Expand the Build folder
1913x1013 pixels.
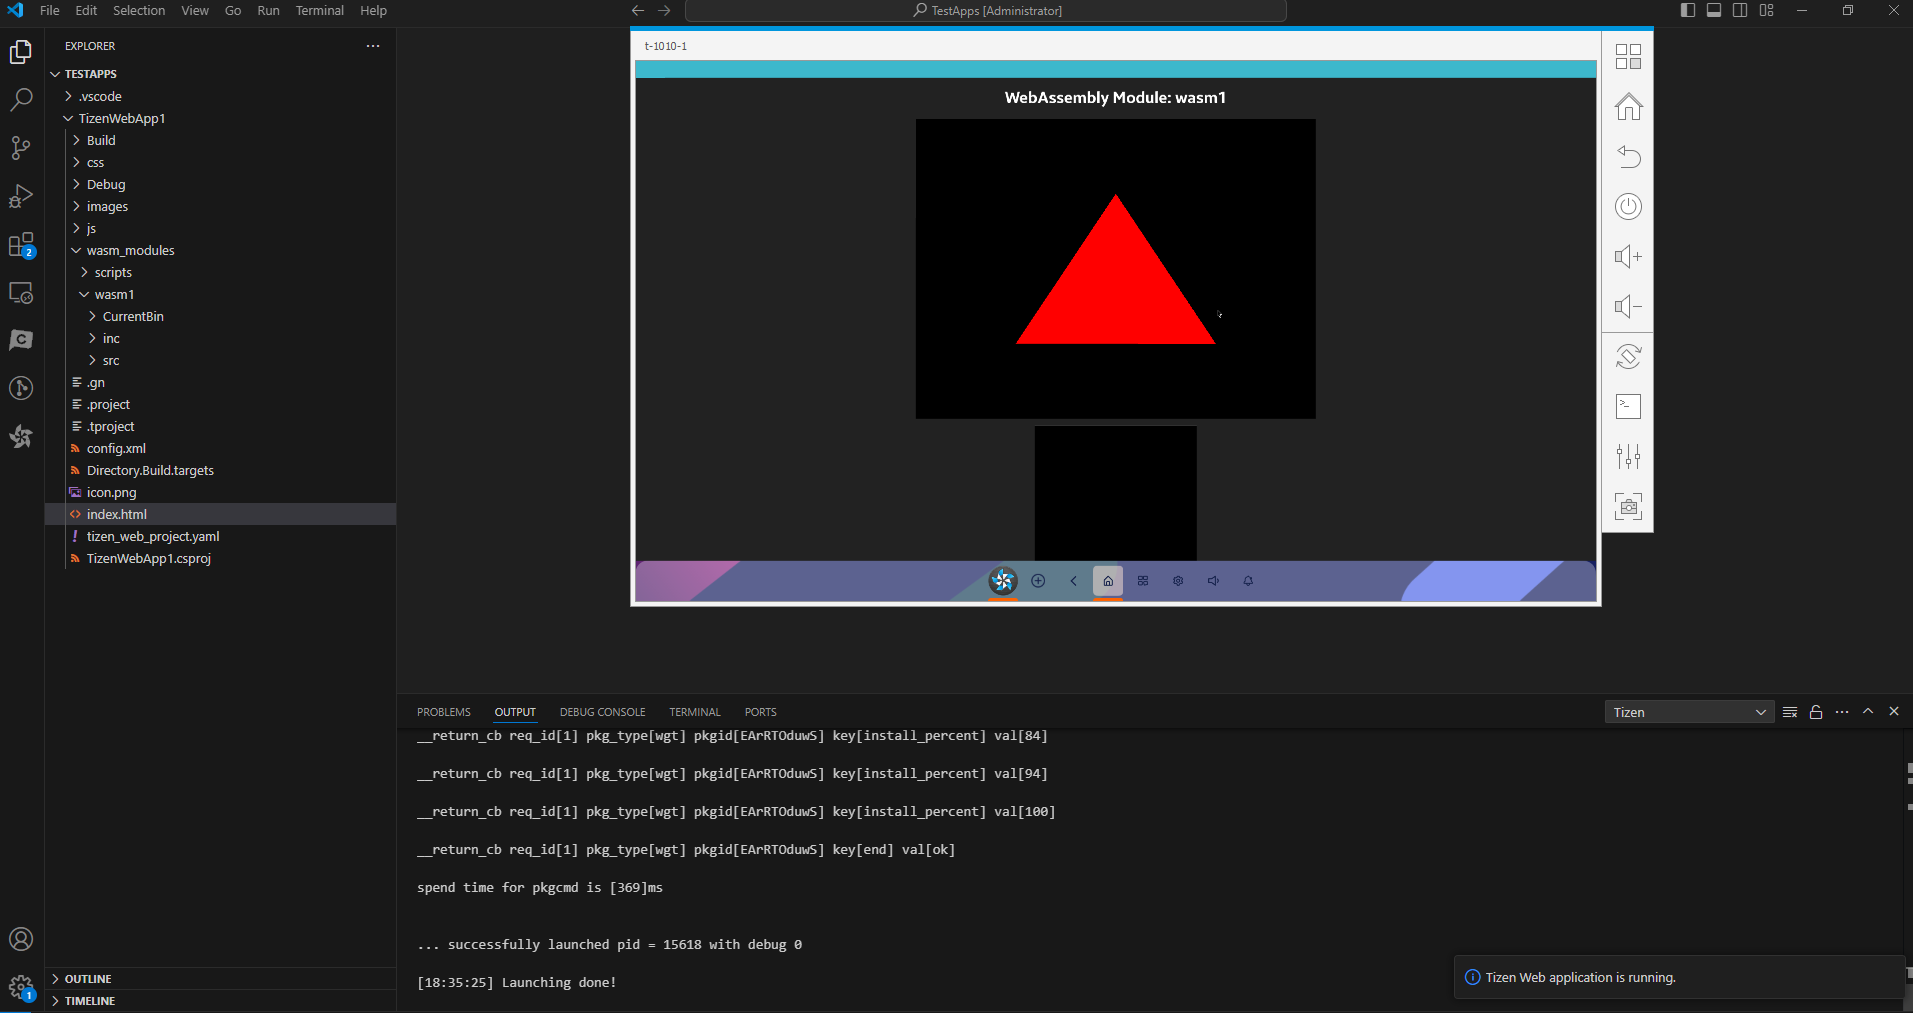pyautogui.click(x=101, y=140)
